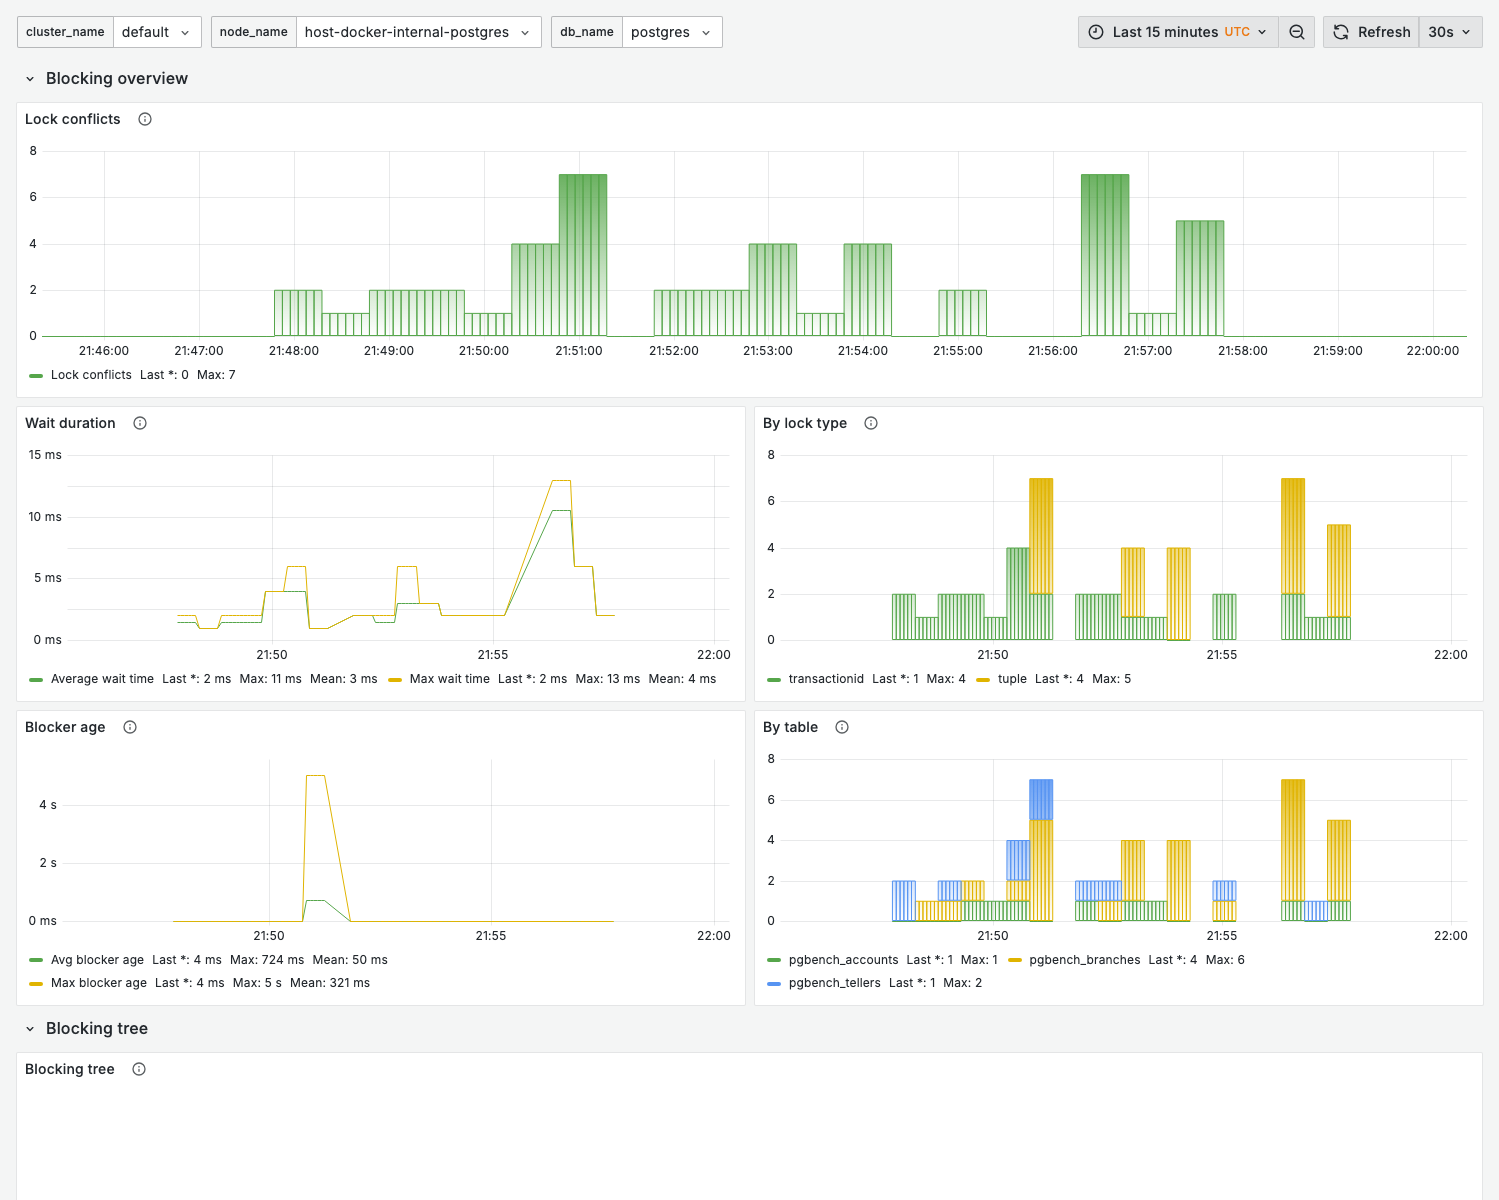The image size is (1499, 1200).
Task: Open the 30s auto-refresh interval dropdown
Action: click(1449, 31)
